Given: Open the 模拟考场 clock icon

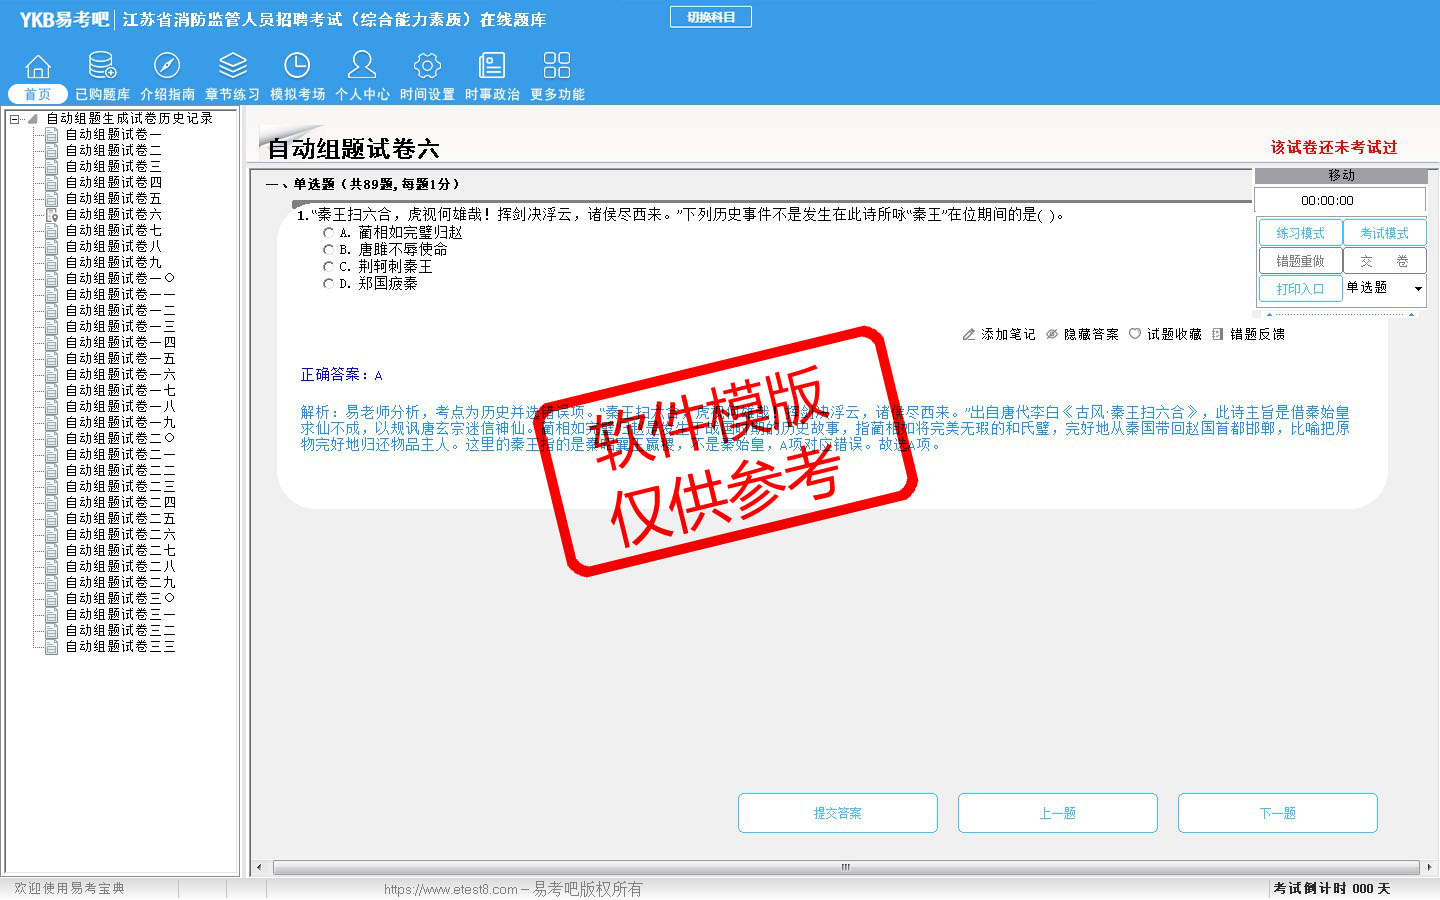Looking at the screenshot, I should (297, 66).
